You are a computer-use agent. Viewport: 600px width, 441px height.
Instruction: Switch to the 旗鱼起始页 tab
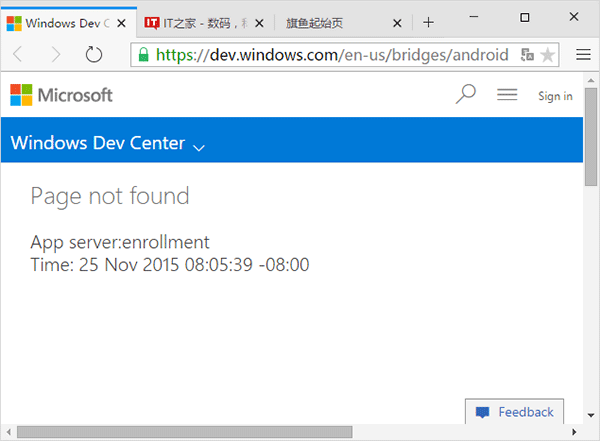tap(340, 22)
